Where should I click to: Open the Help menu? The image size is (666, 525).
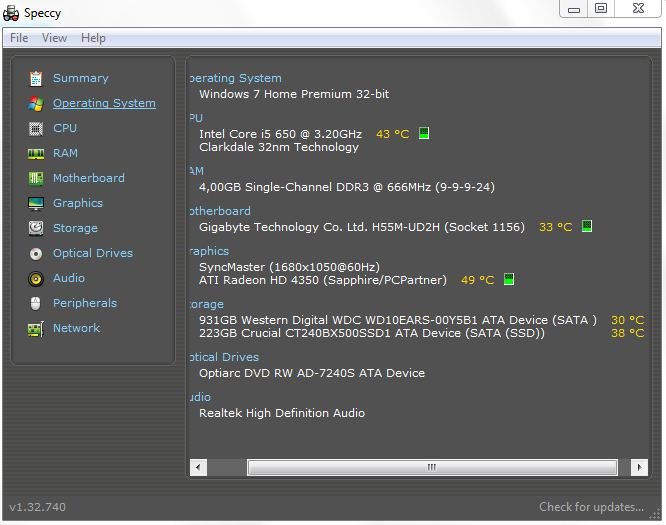[x=93, y=38]
